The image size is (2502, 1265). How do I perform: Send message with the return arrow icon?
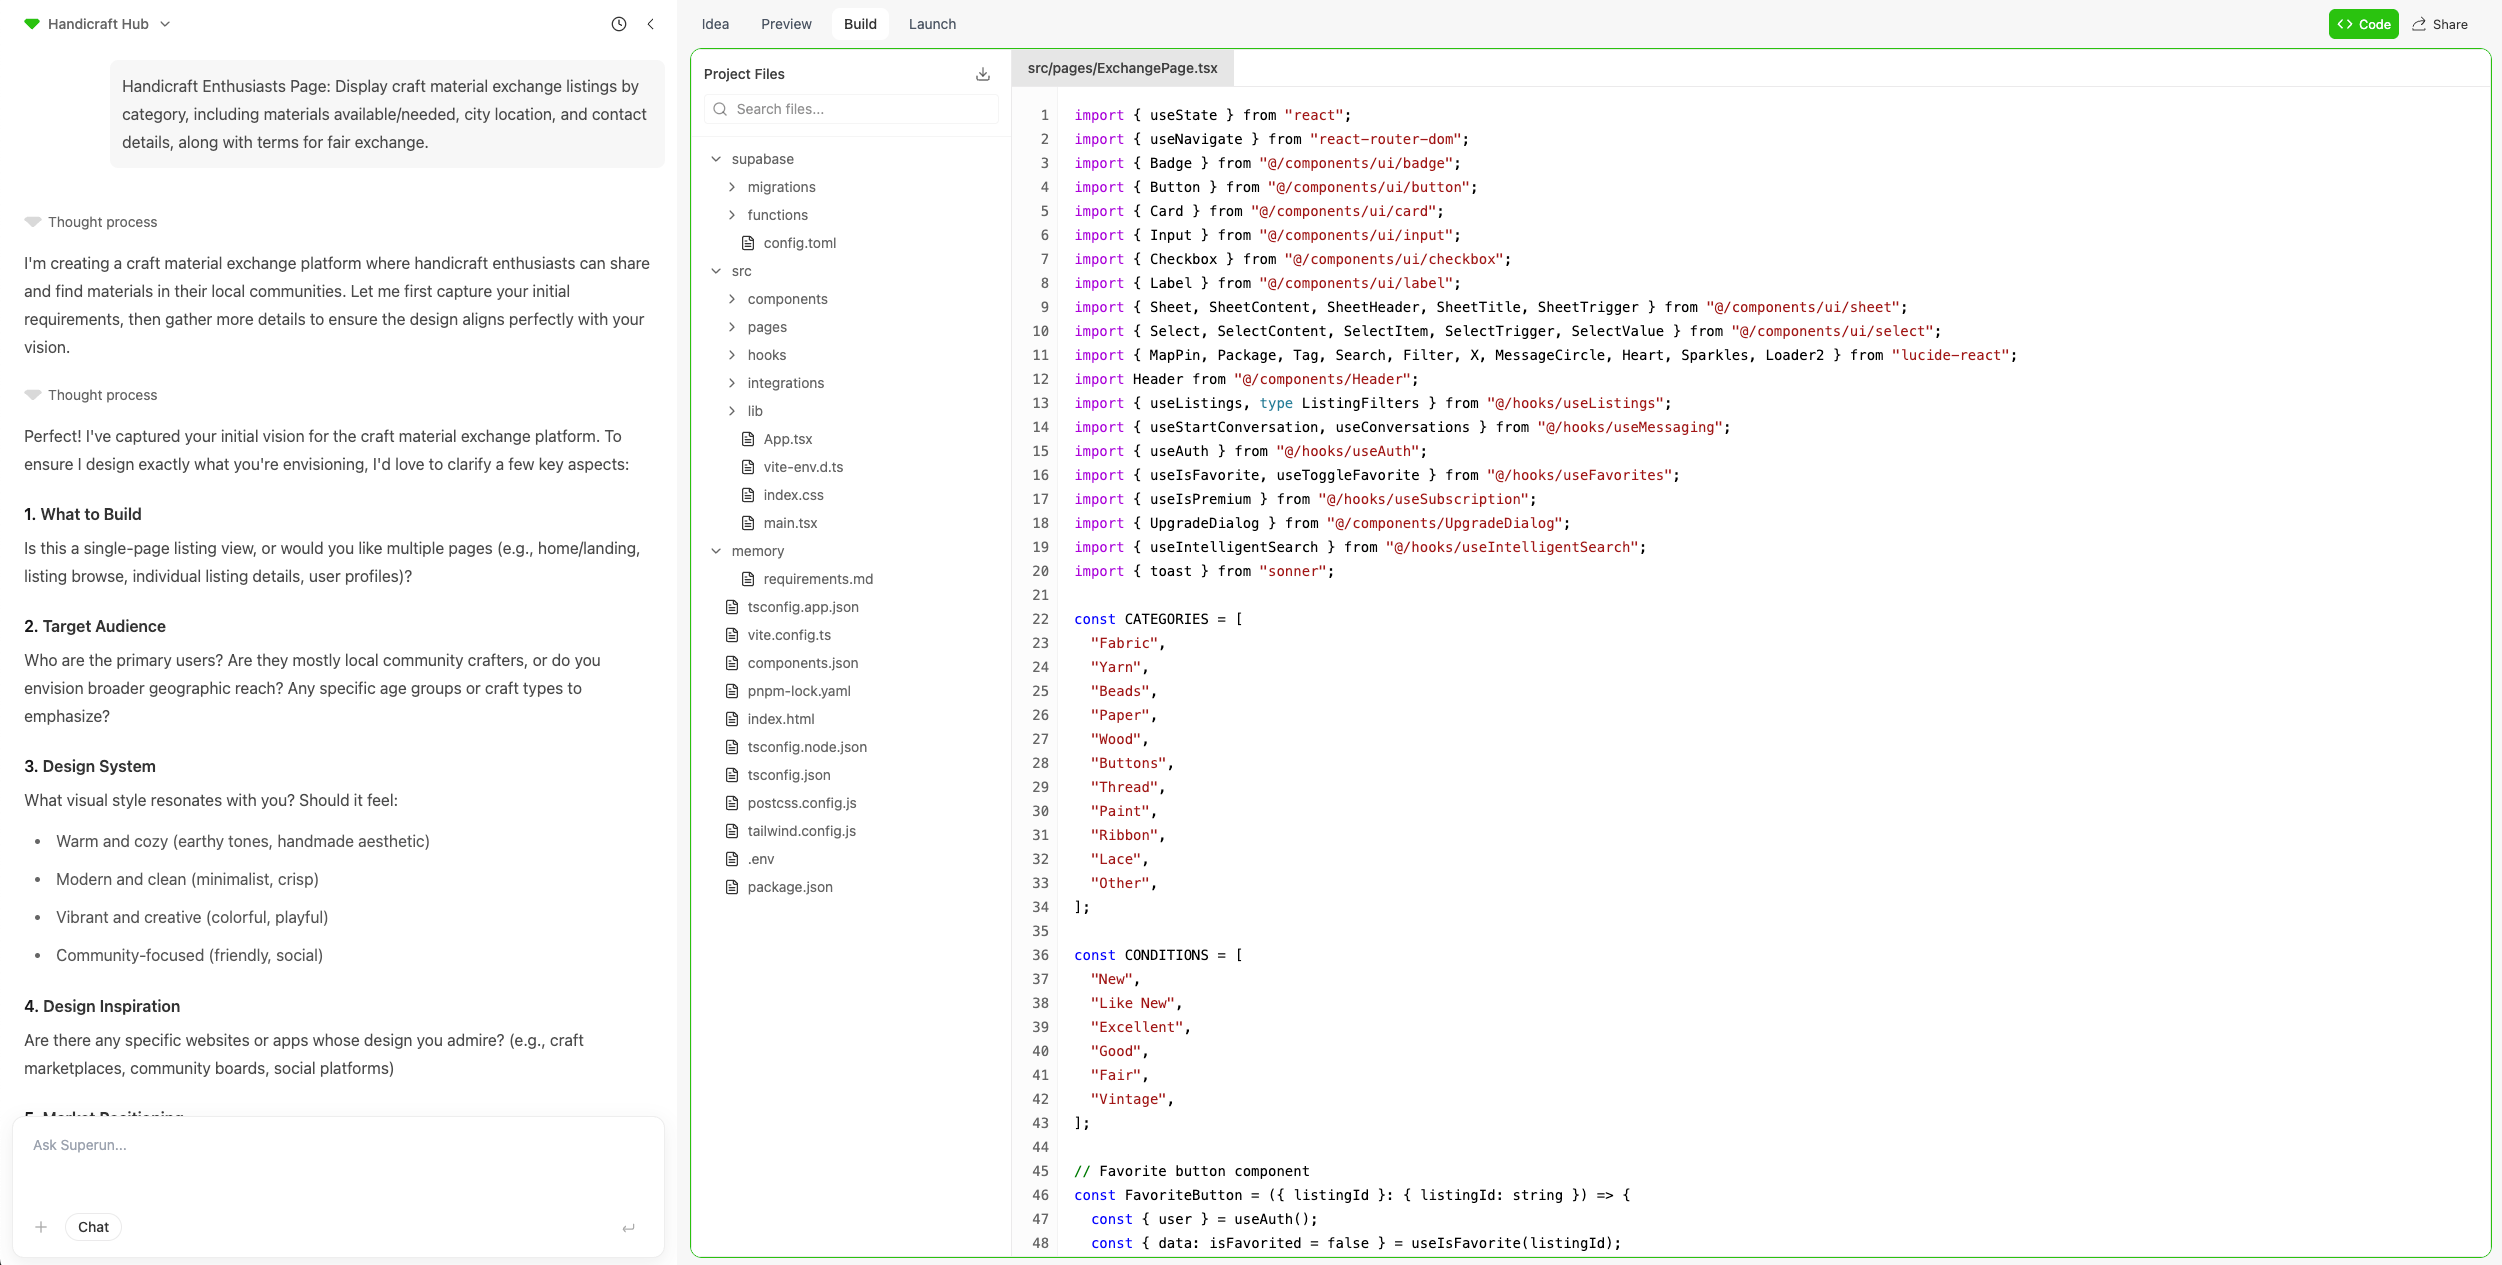(629, 1226)
